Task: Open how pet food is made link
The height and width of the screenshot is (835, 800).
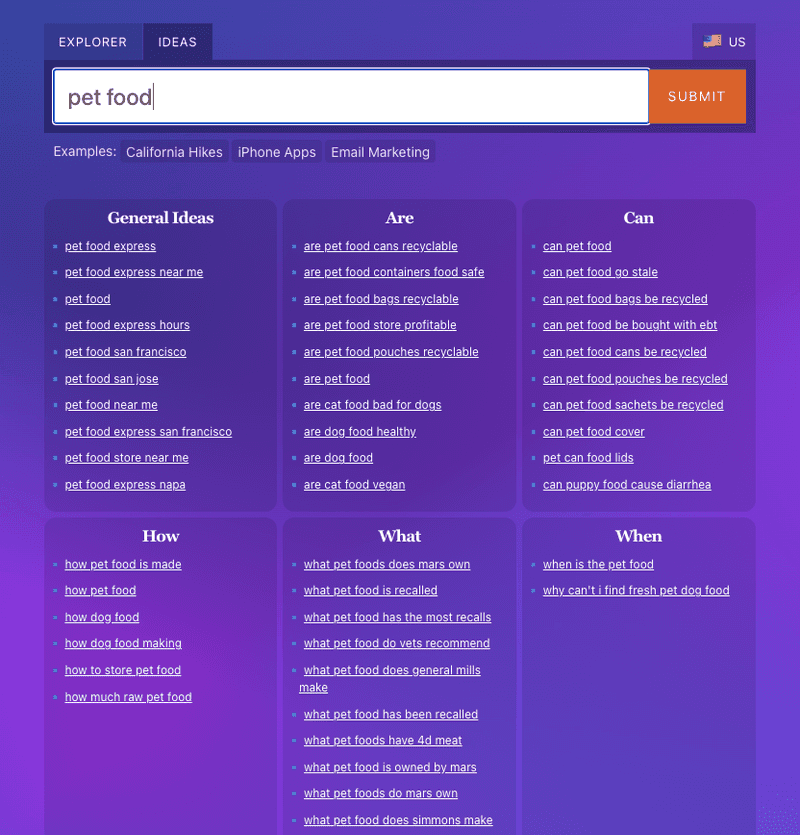Action: point(123,564)
